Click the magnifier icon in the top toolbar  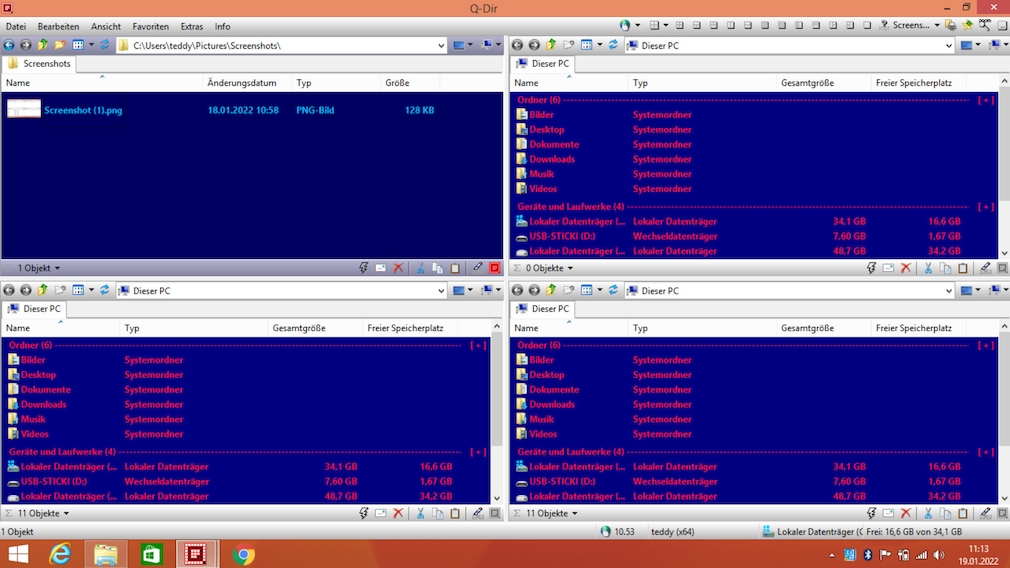(x=986, y=25)
